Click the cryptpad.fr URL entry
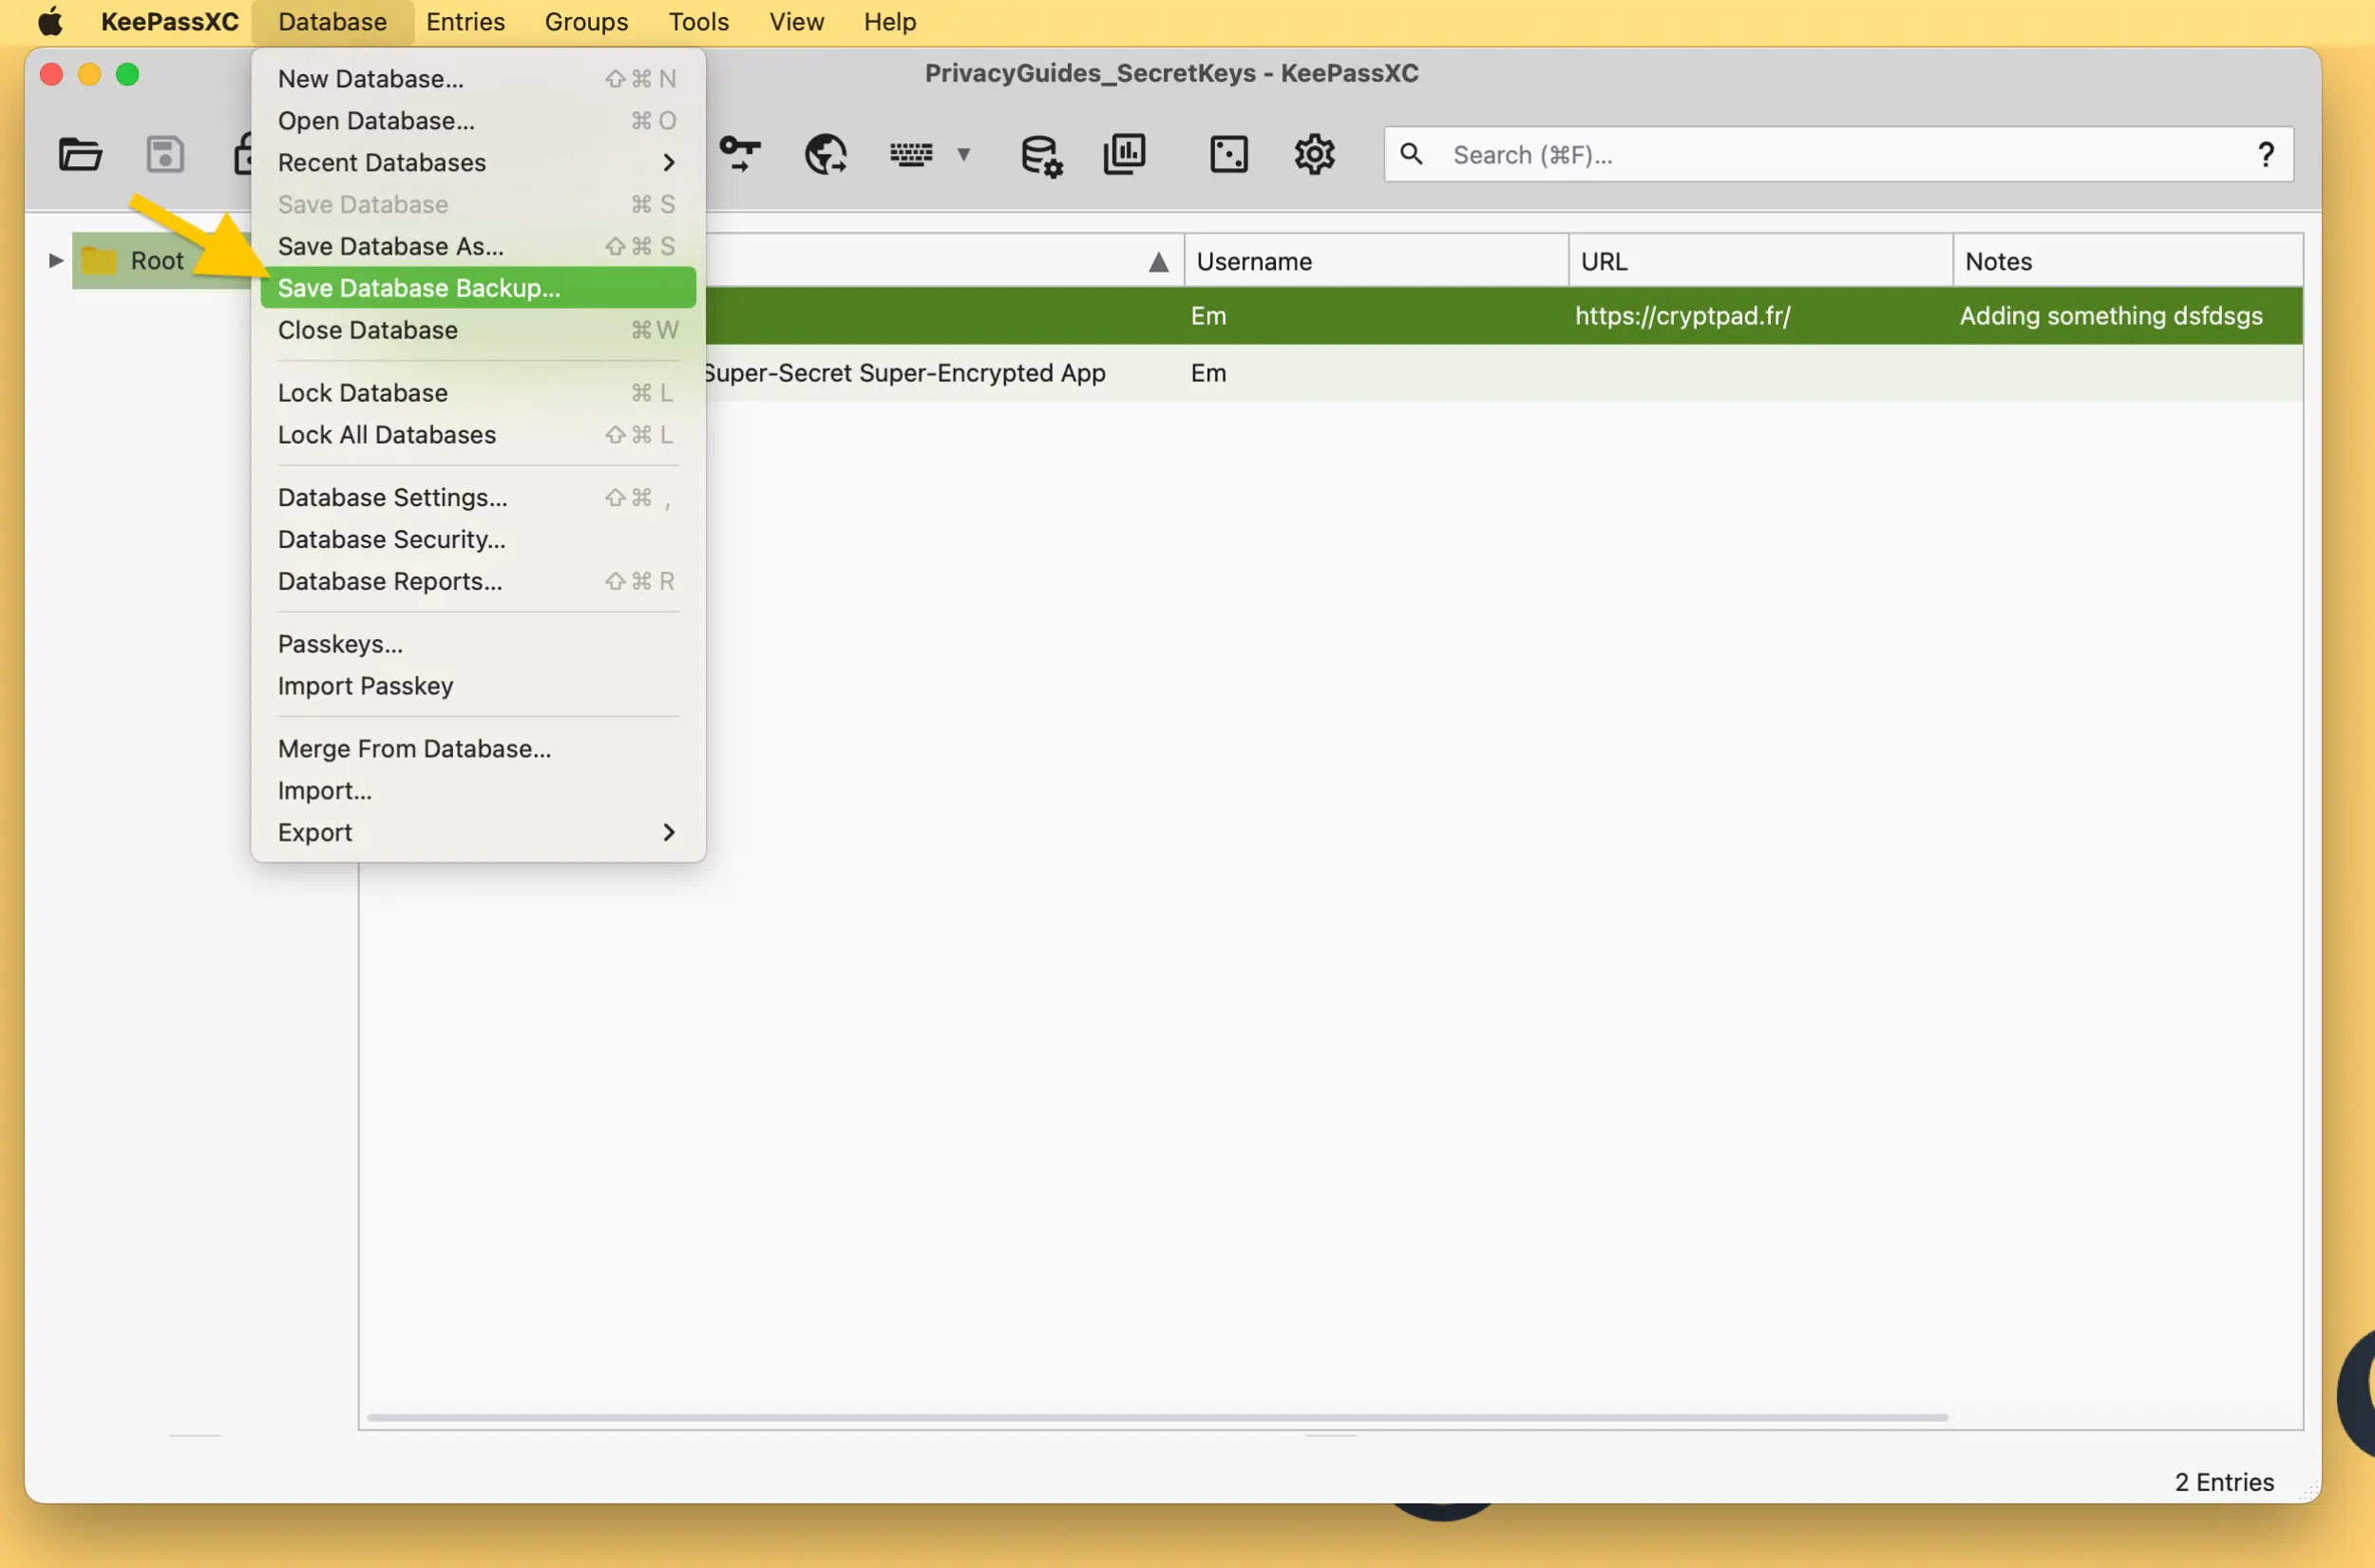 (1683, 315)
